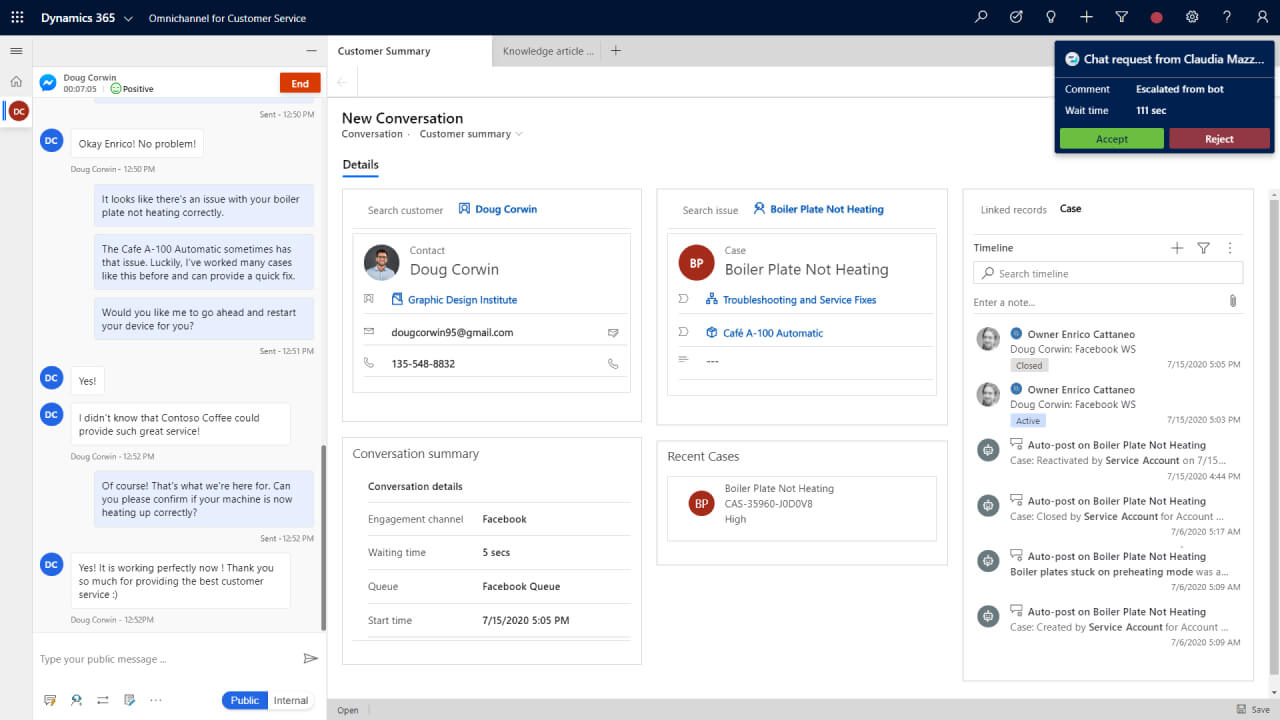Viewport: 1280px width, 720px height.
Task: Open the search icon in the top bar
Action: (x=980, y=17)
